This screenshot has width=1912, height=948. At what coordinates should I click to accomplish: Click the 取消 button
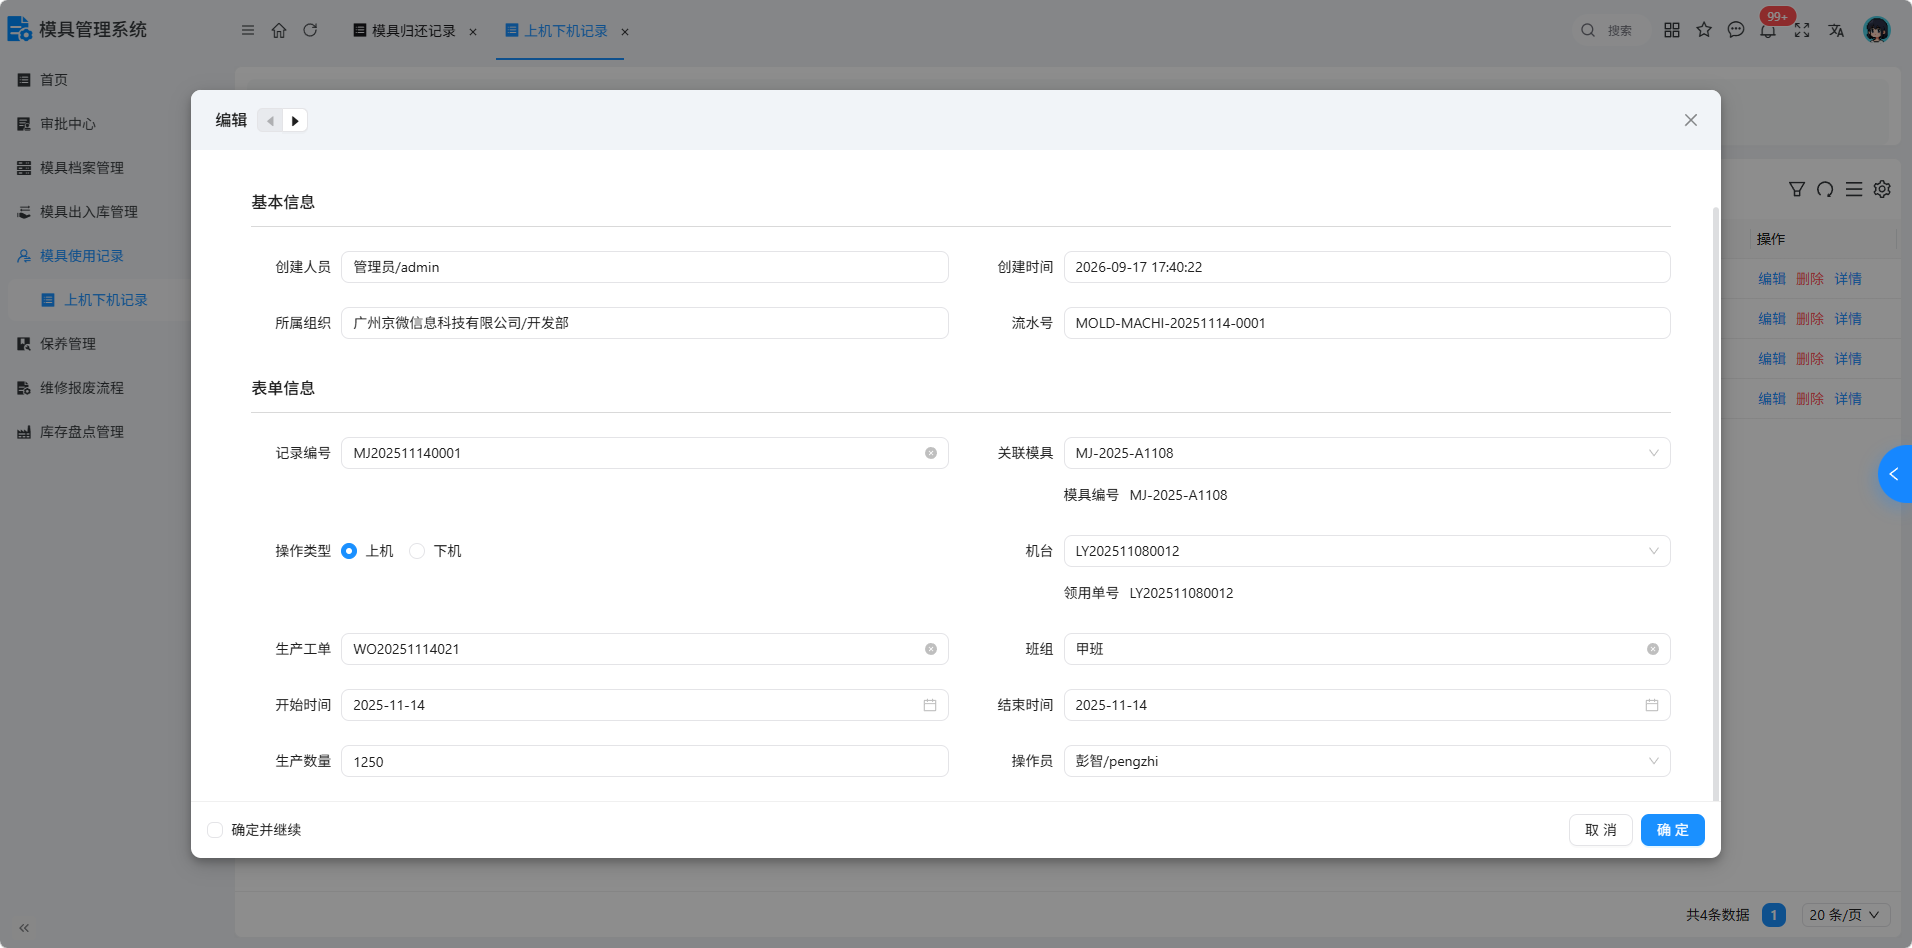coord(1601,830)
